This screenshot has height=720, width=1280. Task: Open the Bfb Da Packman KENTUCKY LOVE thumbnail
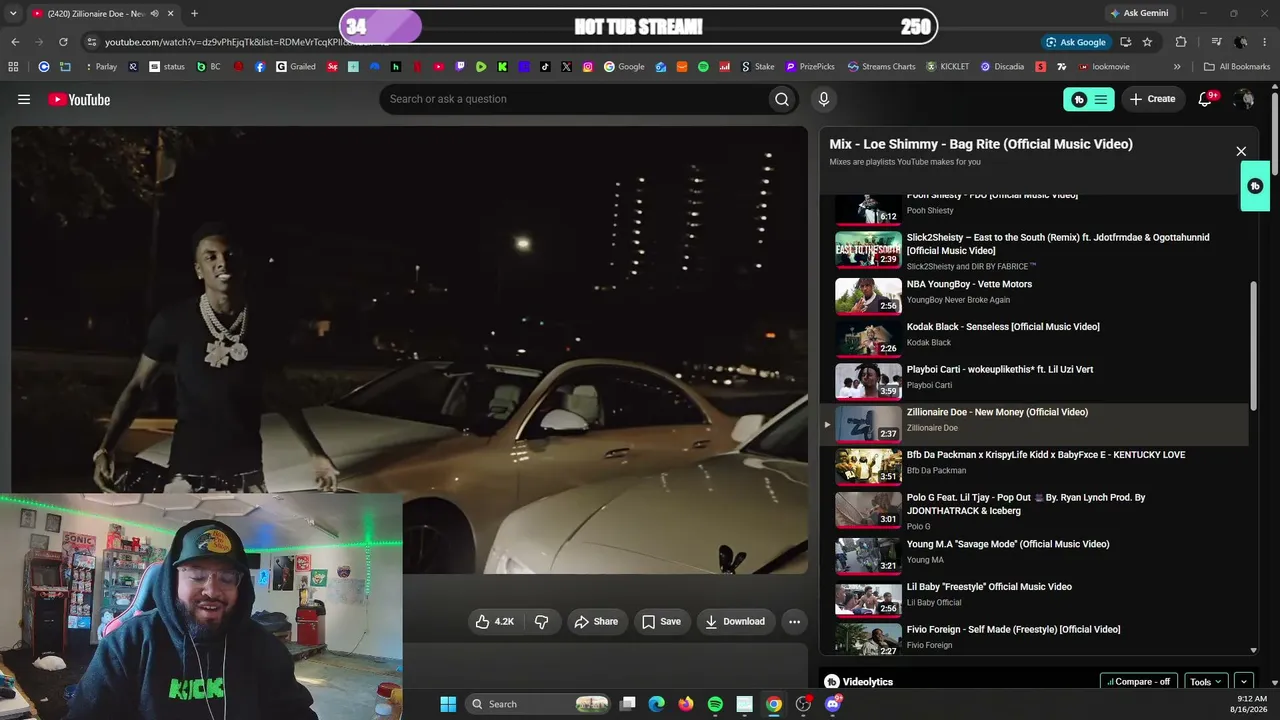pyautogui.click(x=868, y=466)
